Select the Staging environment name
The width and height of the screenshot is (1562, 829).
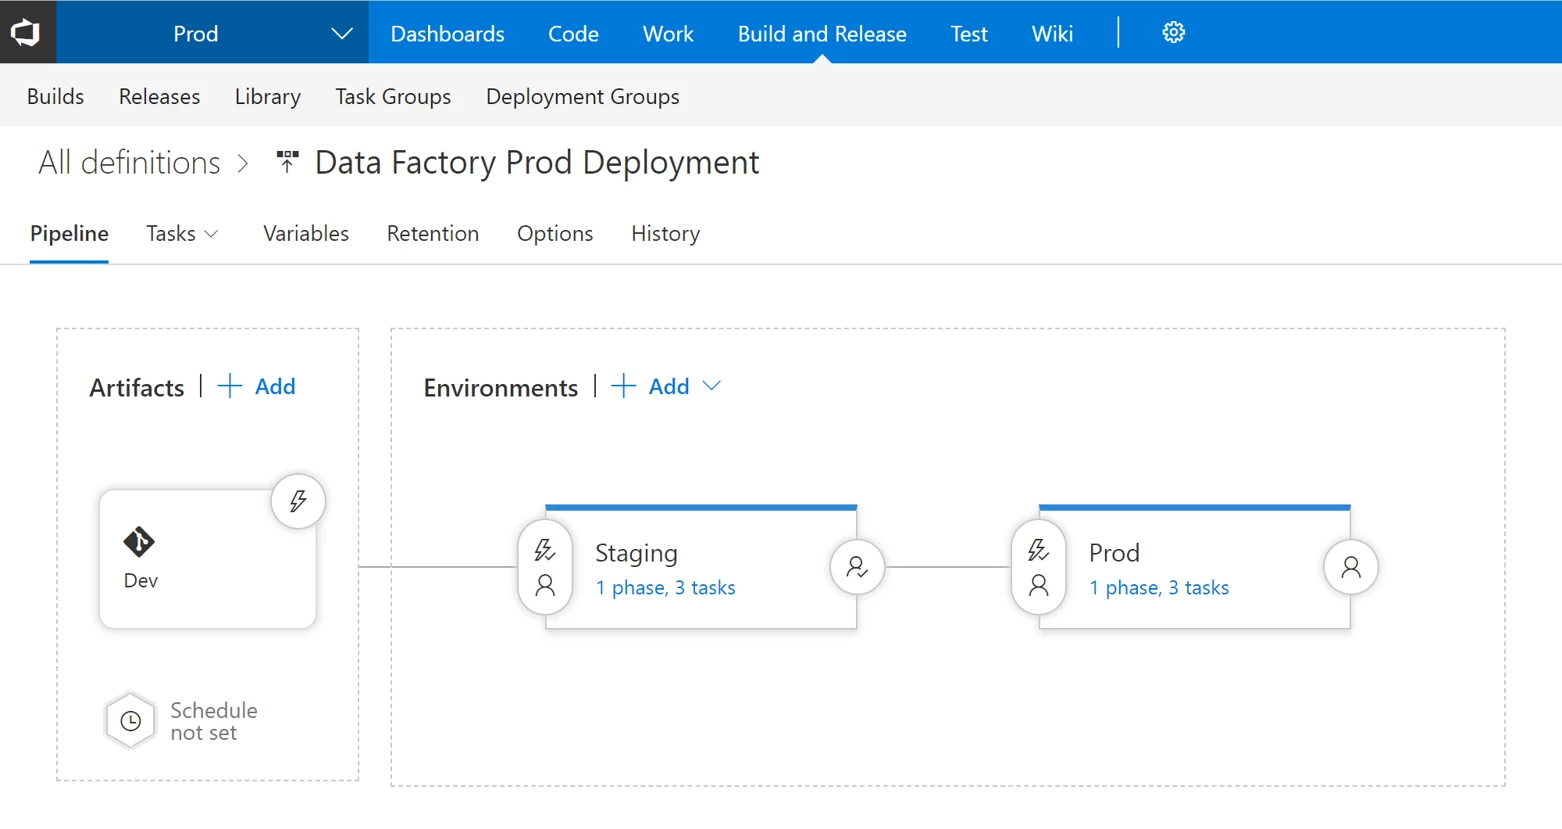coord(636,553)
